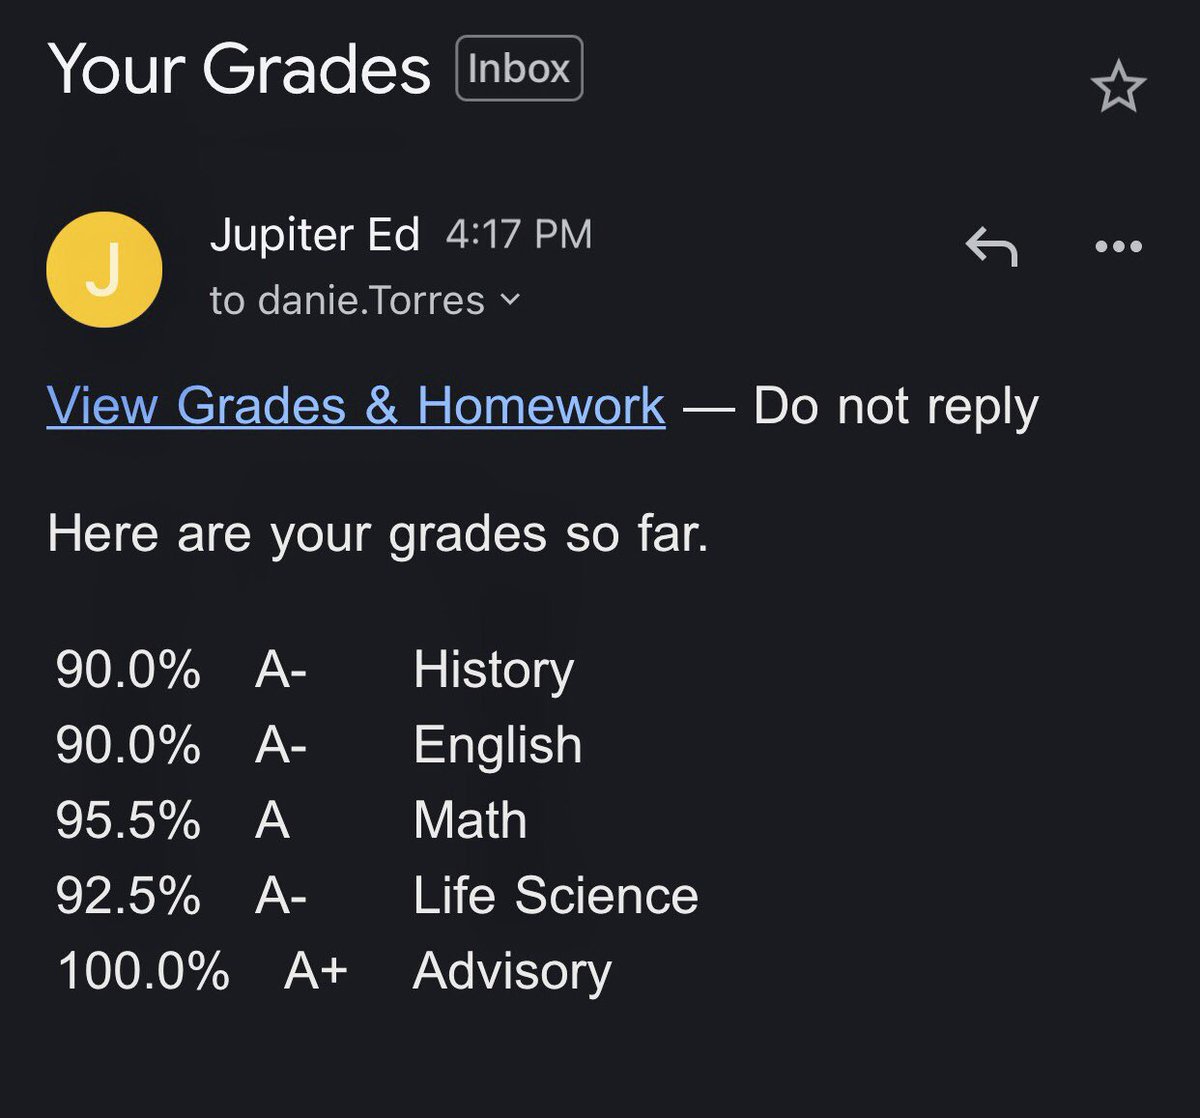Image resolution: width=1200 pixels, height=1118 pixels.
Task: Tap the 'to danie.Torres' recipient text
Action: coord(347,300)
